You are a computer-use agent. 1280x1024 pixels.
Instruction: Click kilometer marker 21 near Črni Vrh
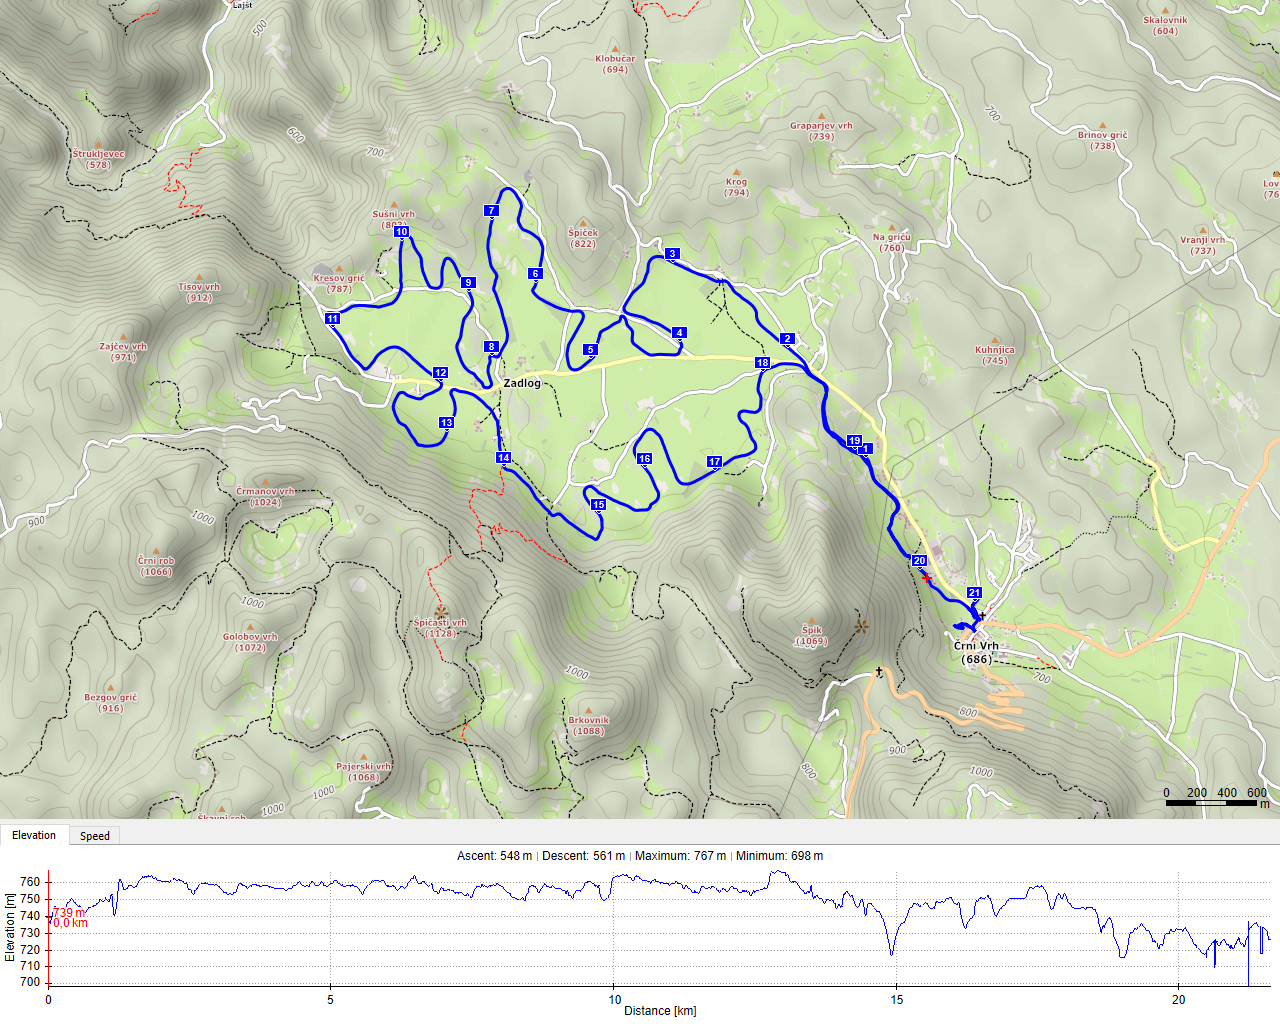[974, 593]
